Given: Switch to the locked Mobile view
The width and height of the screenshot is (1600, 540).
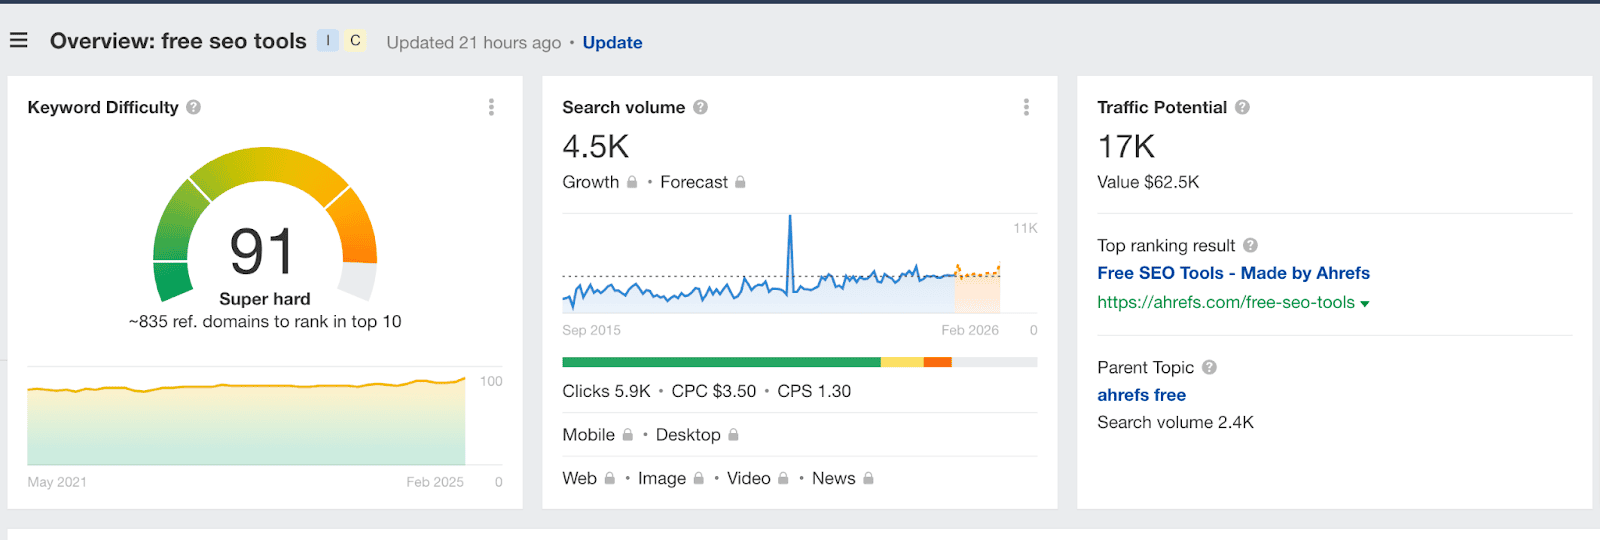Looking at the screenshot, I should (x=598, y=435).
